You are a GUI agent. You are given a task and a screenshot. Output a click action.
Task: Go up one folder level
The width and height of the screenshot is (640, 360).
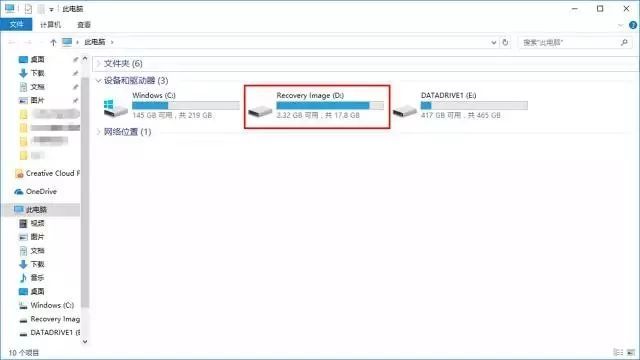click(53, 42)
